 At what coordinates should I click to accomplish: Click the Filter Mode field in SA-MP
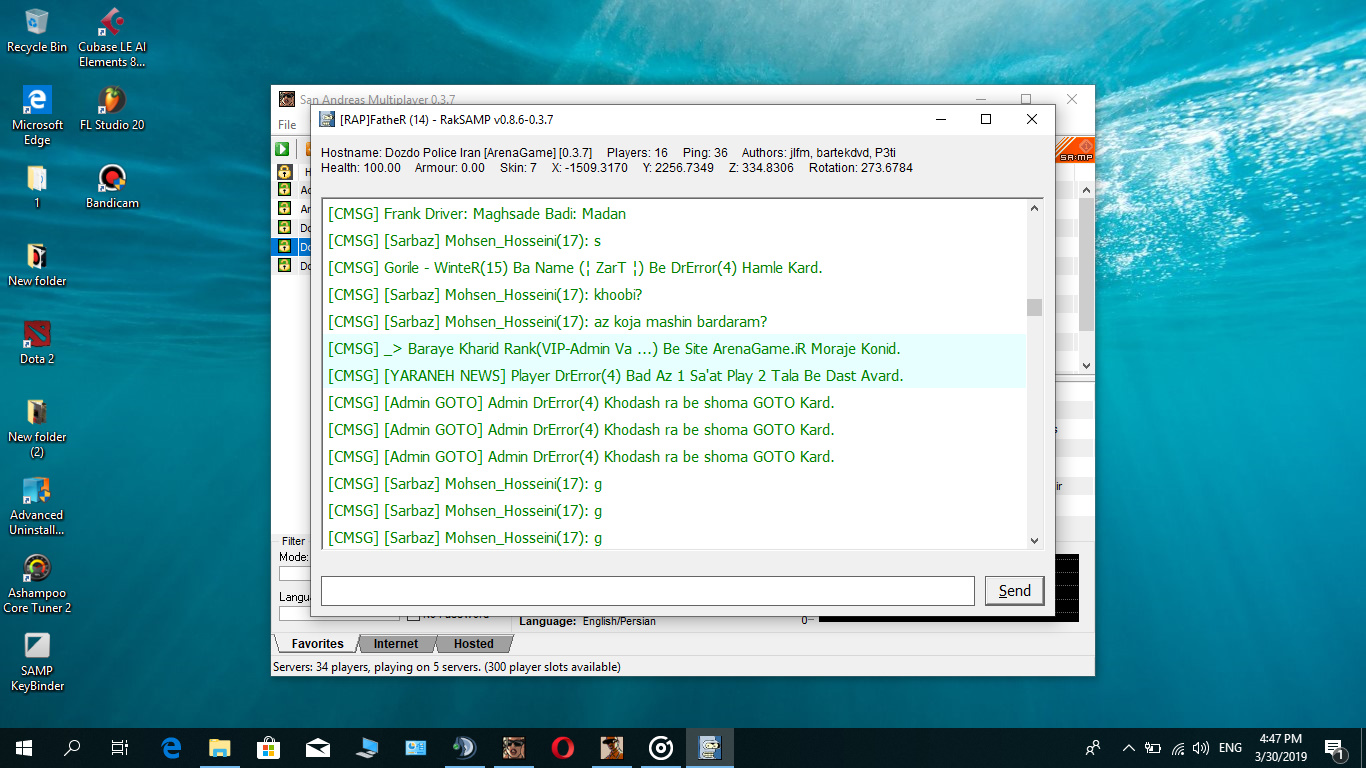pos(294,574)
